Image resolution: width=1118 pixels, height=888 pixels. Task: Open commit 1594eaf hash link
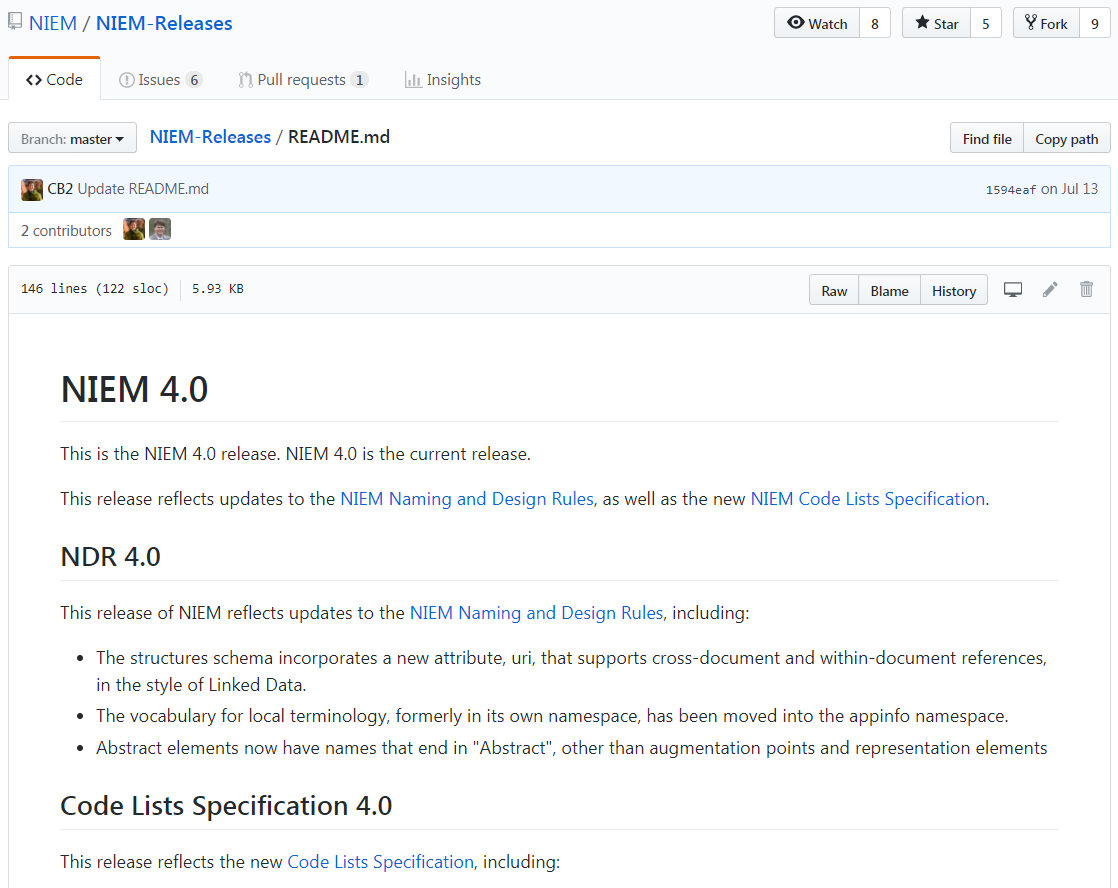(x=1010, y=189)
